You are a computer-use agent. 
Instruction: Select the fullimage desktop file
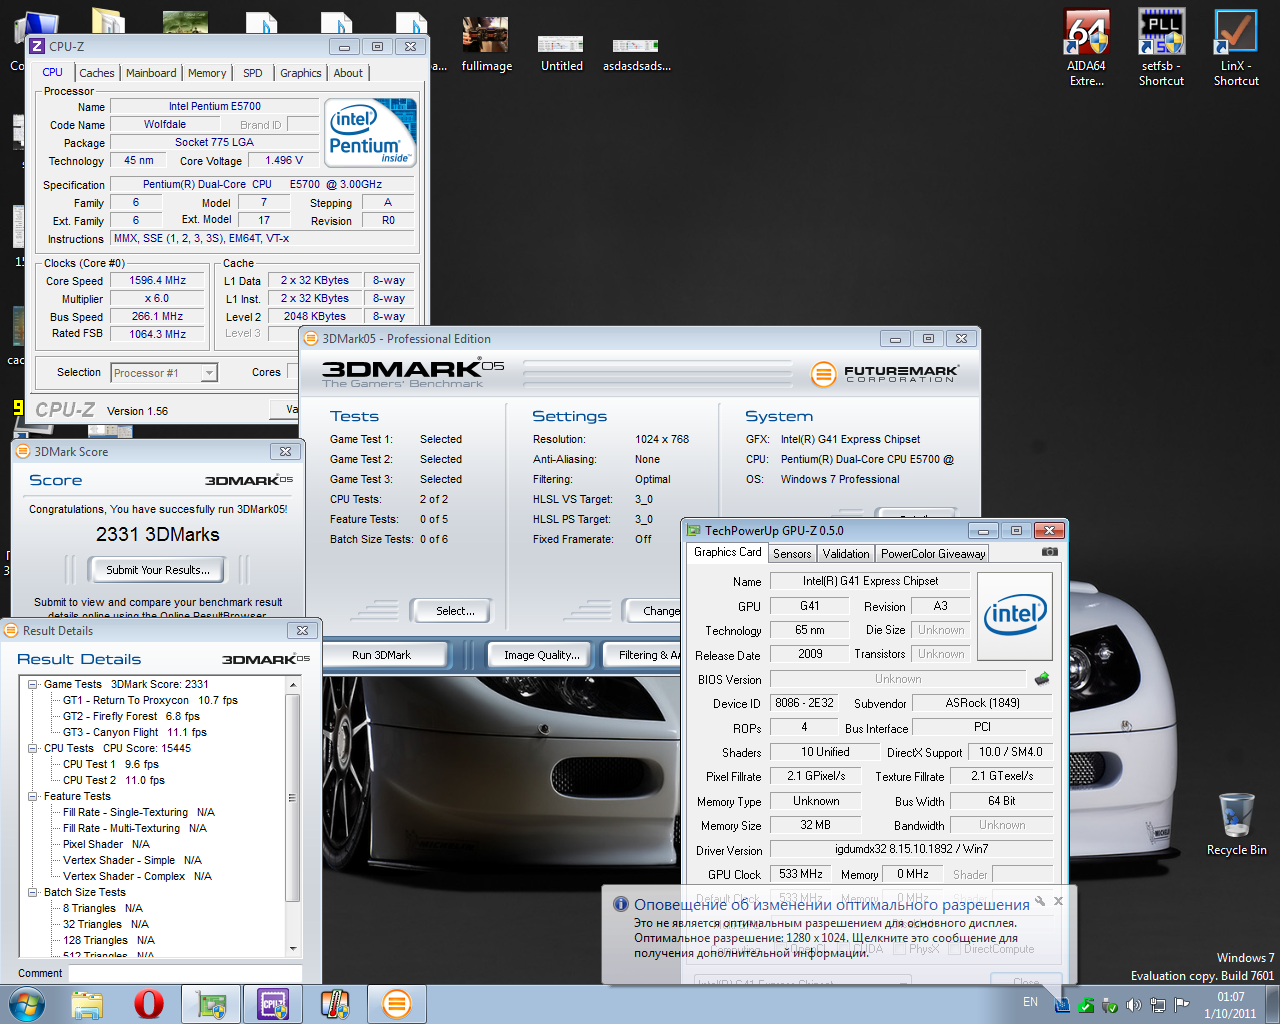[x=486, y=43]
